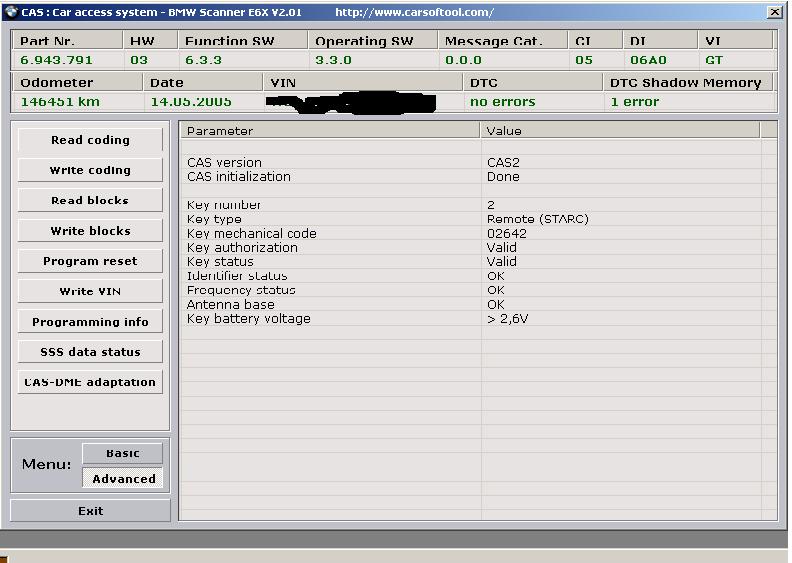Run Program reset
Image resolution: width=792 pixels, height=563 pixels.
90,261
